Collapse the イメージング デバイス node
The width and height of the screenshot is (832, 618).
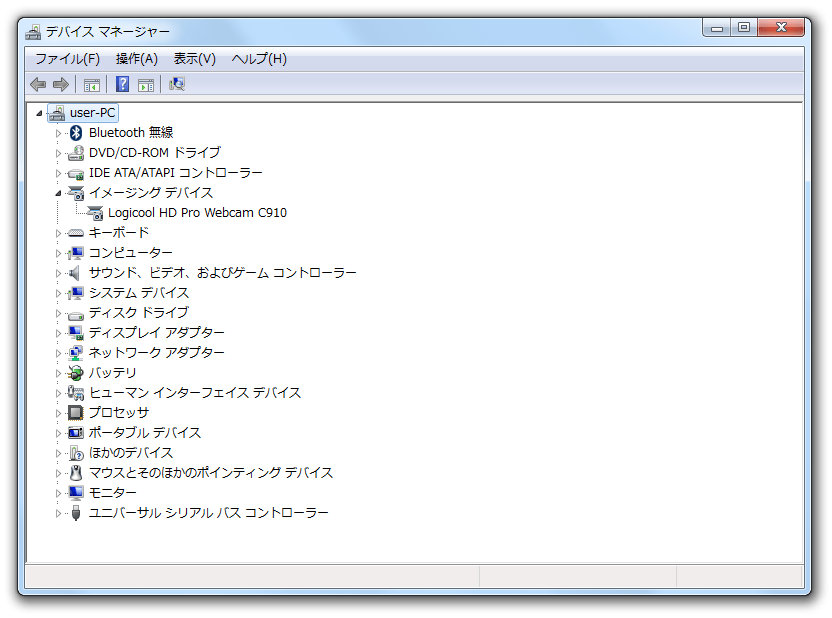click(58, 194)
